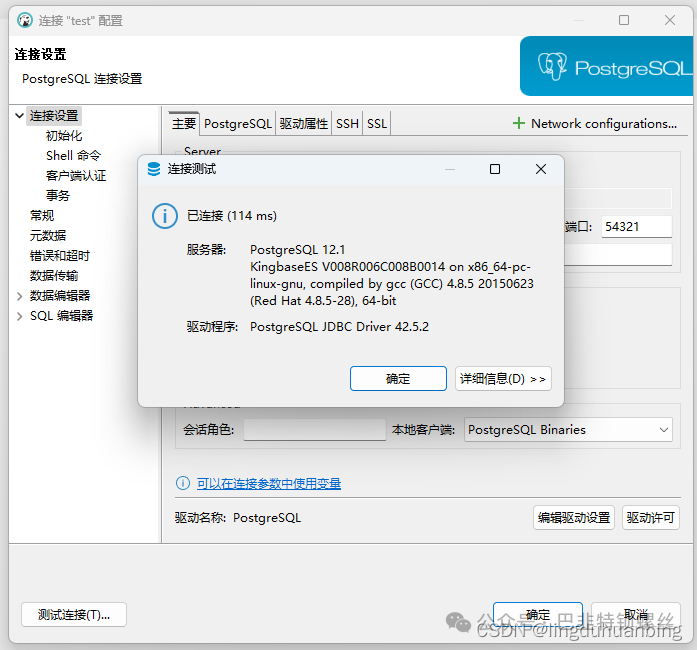
Task: Click the info icon beside 可以在连接参数中使用变量
Action: click(183, 483)
